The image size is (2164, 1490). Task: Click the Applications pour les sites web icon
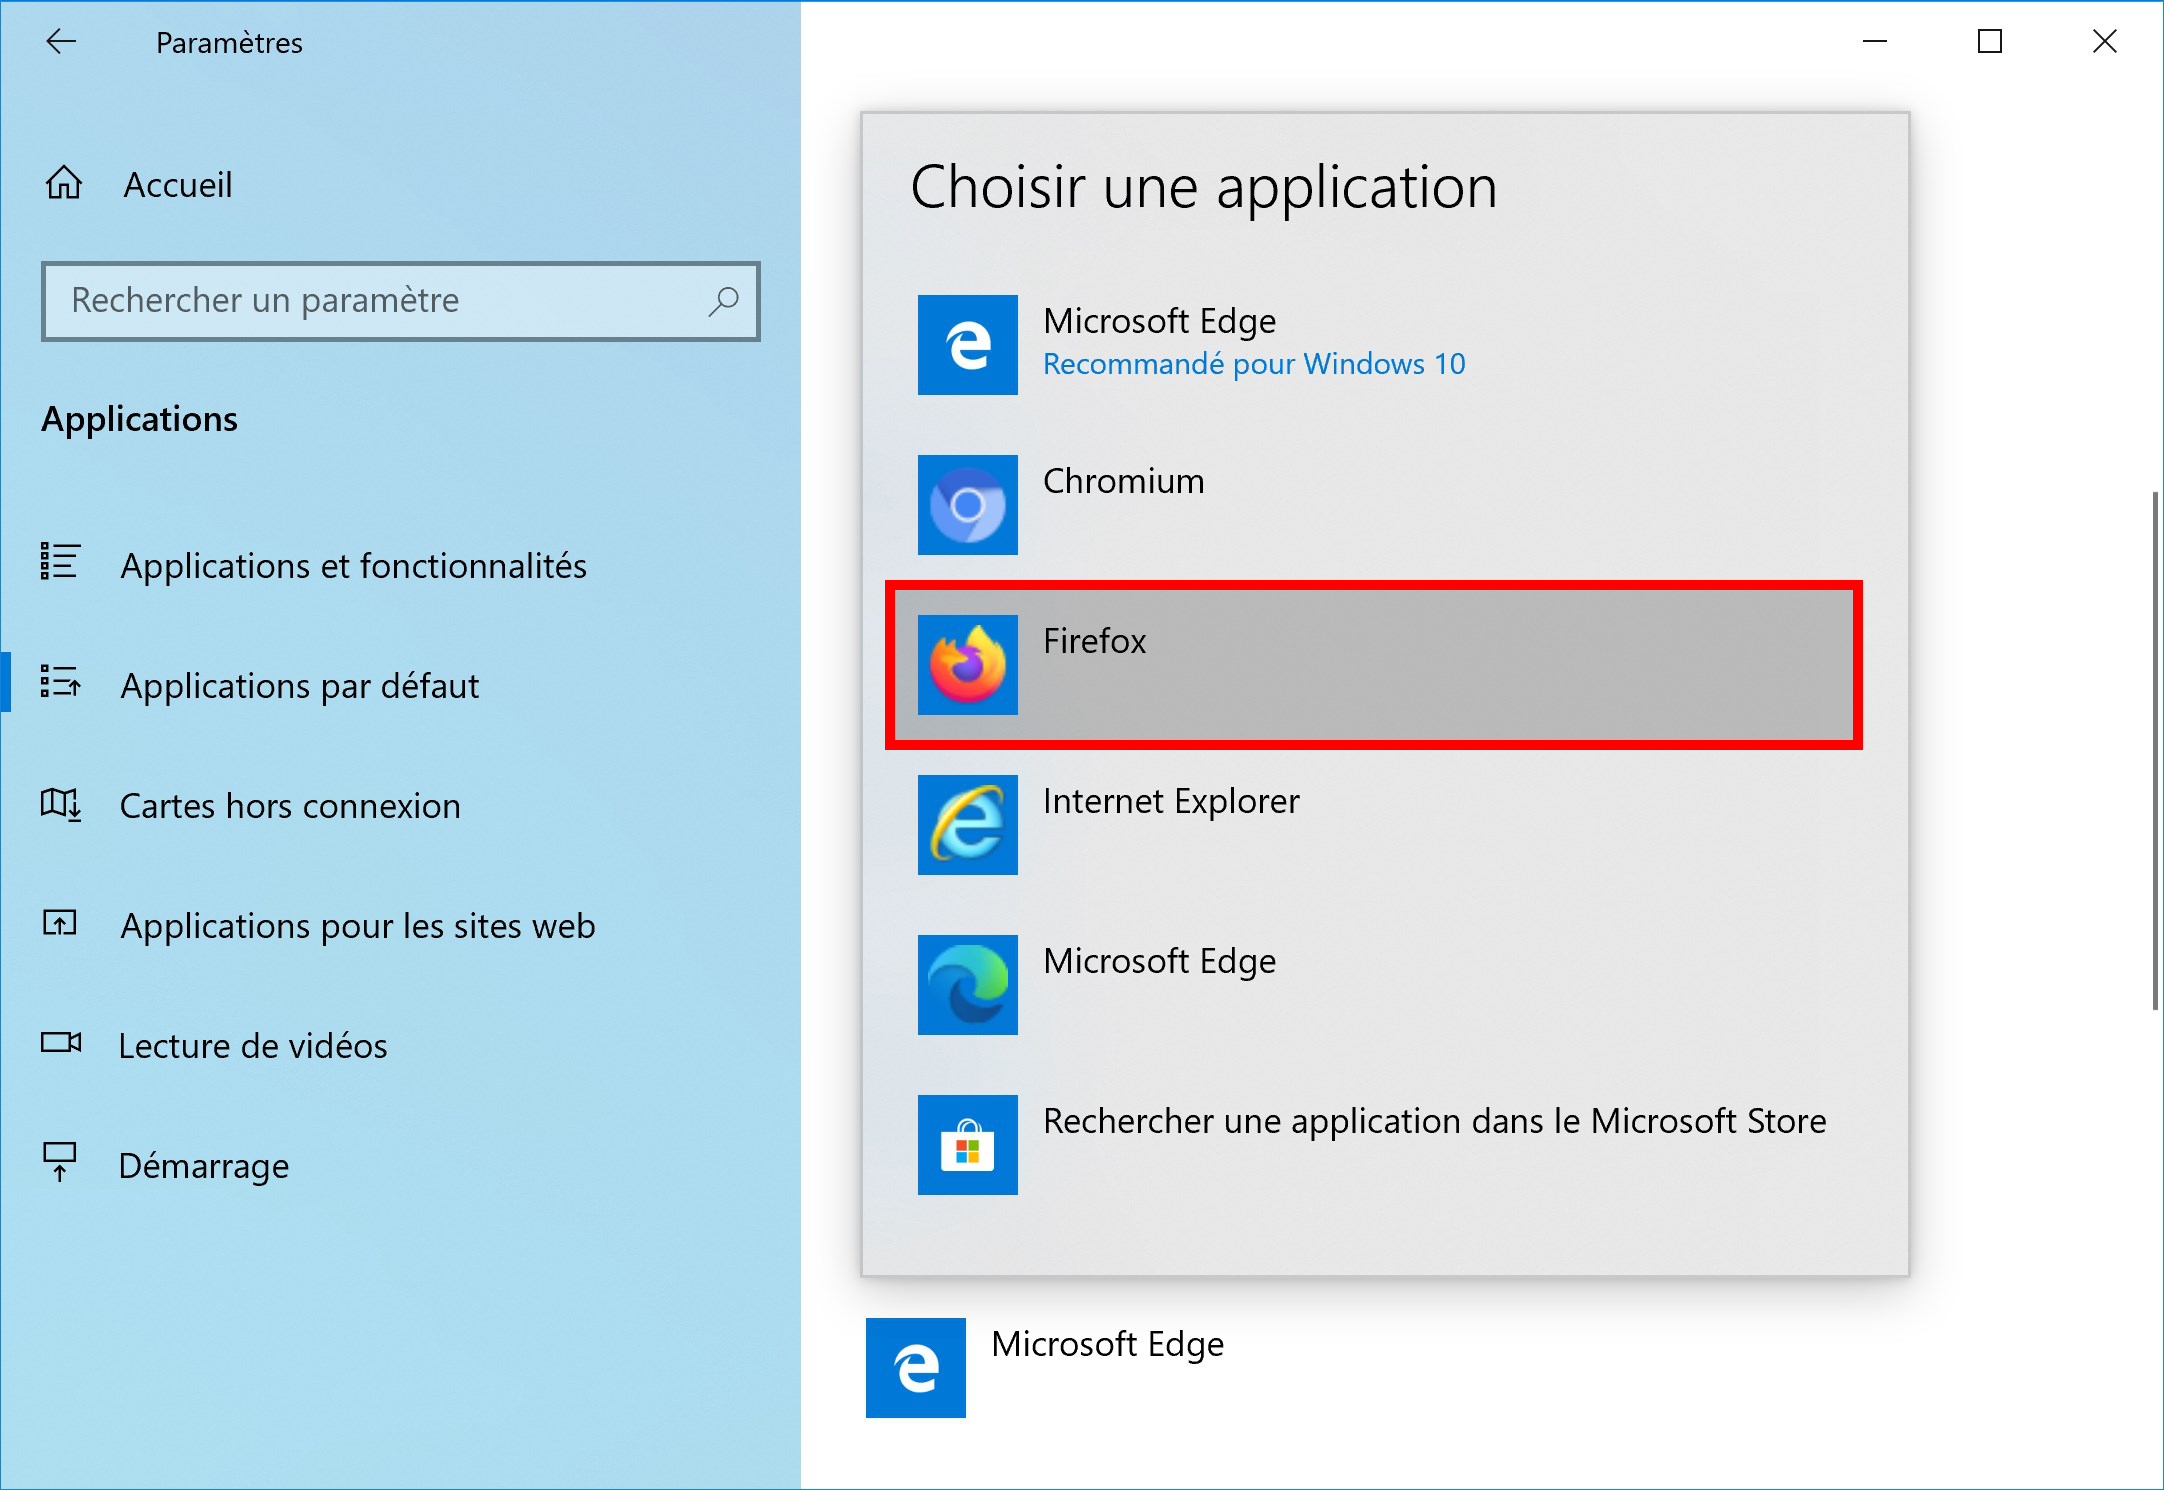pyautogui.click(x=60, y=922)
